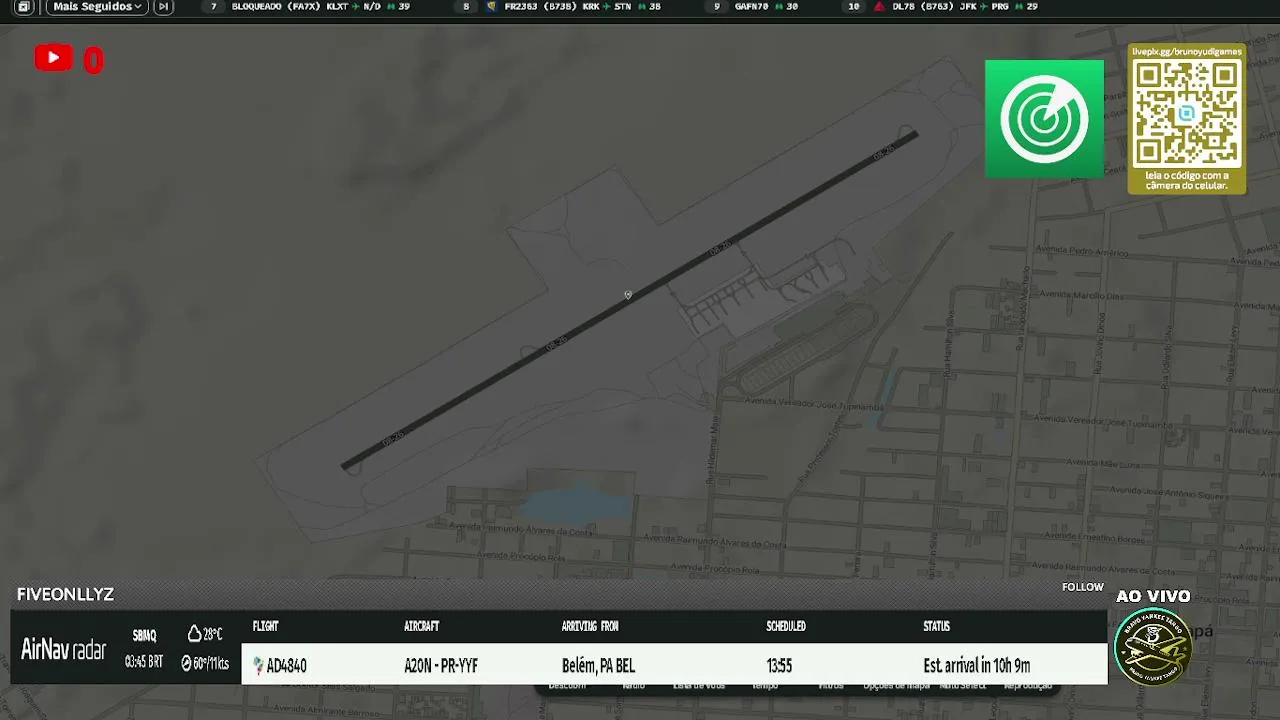Click the airline icon next to AD4840
Viewport: 1280px width, 720px height.
(258, 665)
